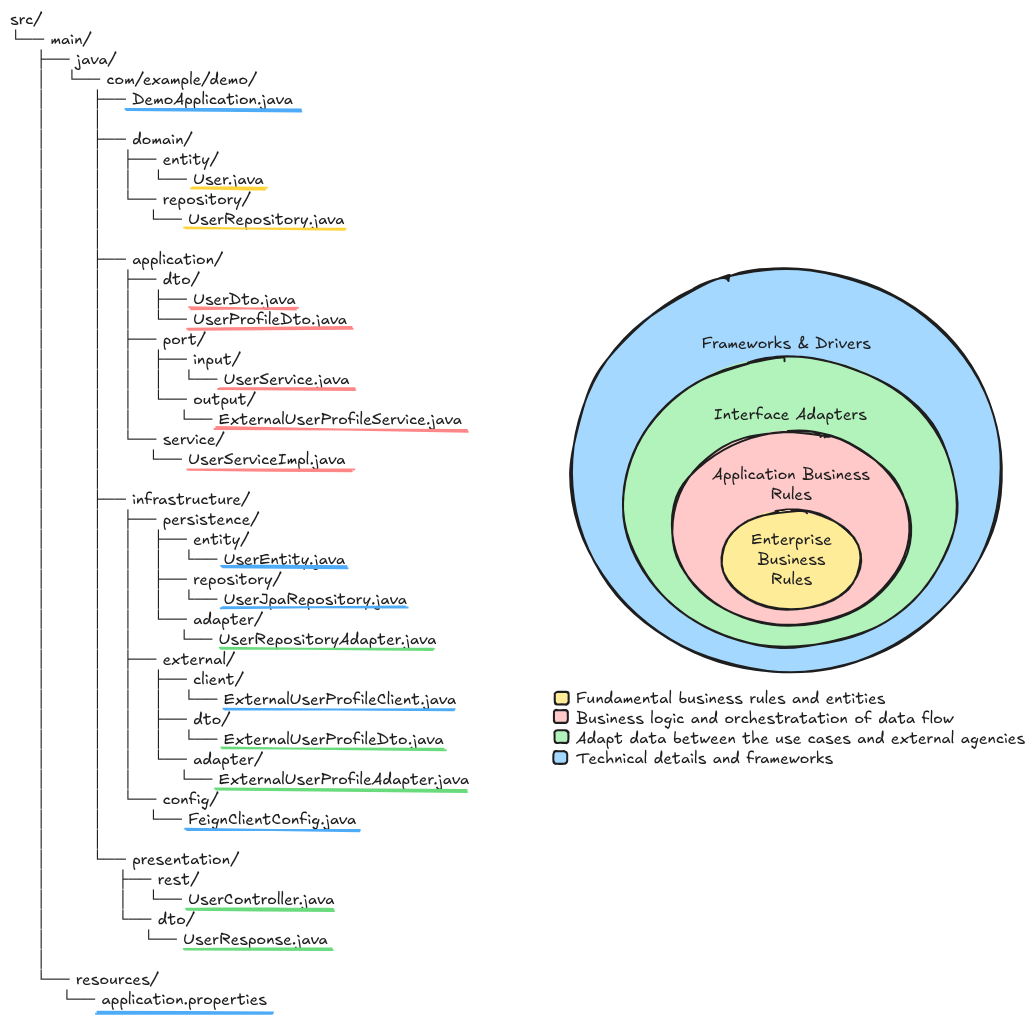1035x1023 pixels.
Task: Open UserServiceImpl.java
Action: [267, 460]
